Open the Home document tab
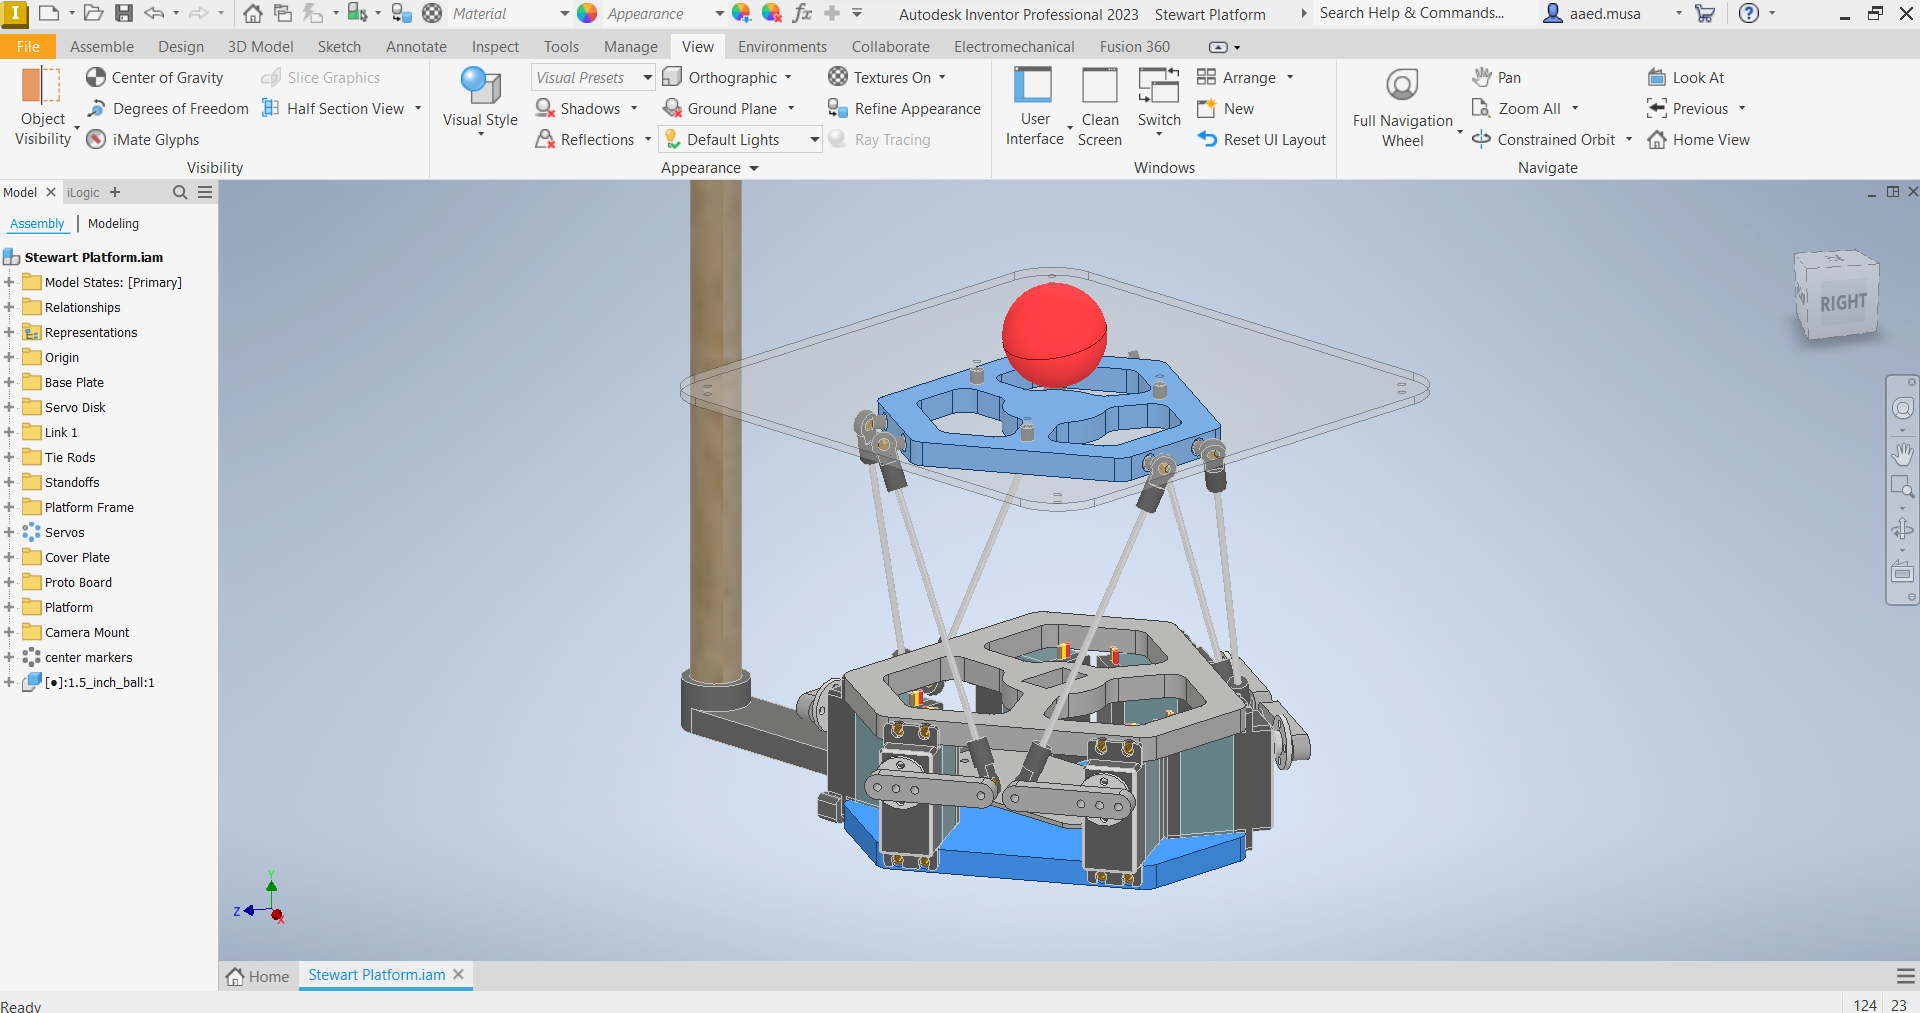 [x=258, y=977]
